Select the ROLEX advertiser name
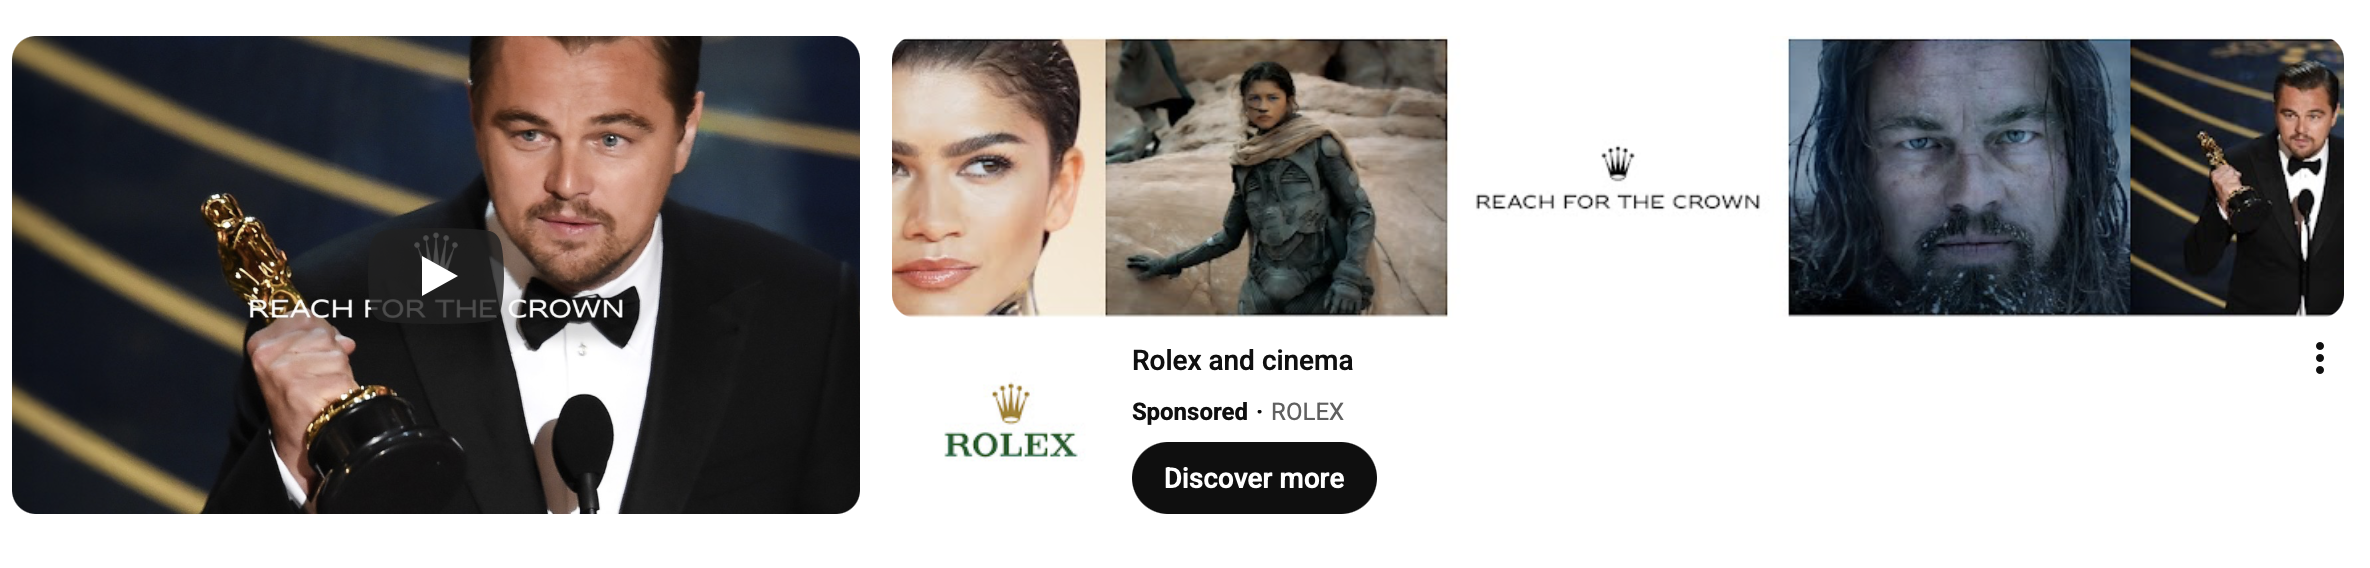Screen dimensions: 2370x568 click(1307, 412)
